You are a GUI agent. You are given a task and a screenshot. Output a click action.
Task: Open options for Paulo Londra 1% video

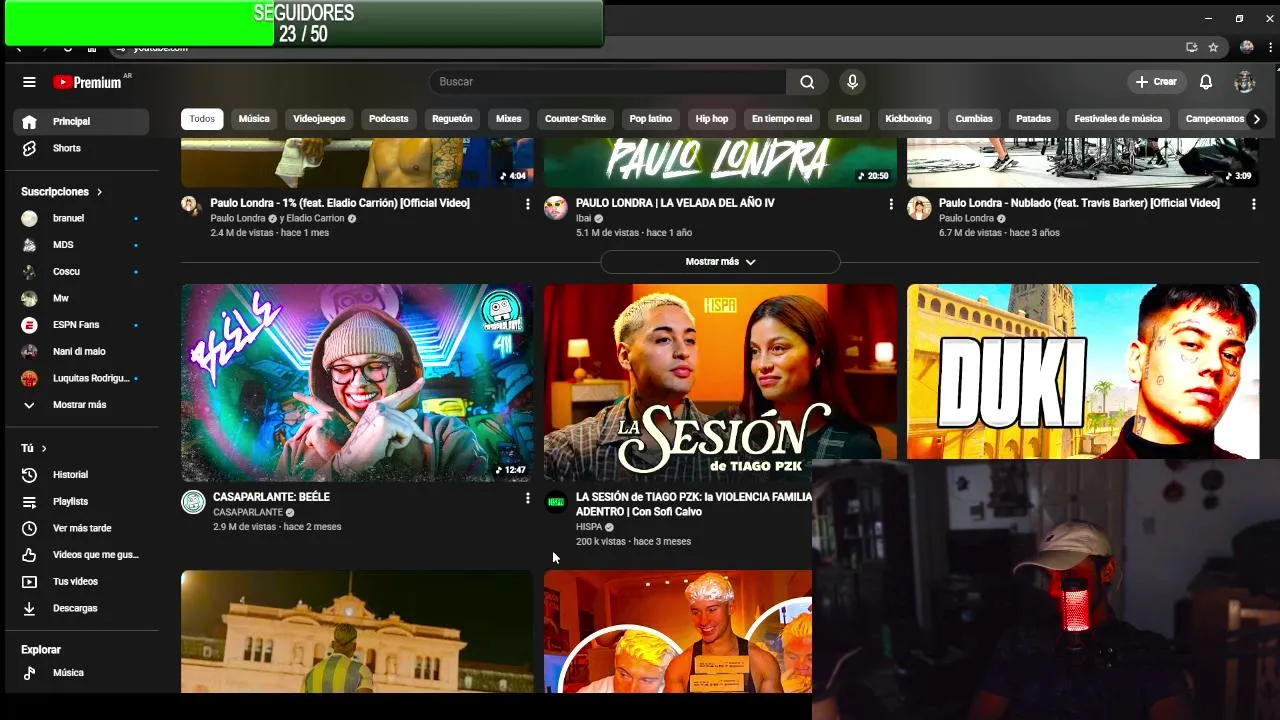tap(528, 204)
